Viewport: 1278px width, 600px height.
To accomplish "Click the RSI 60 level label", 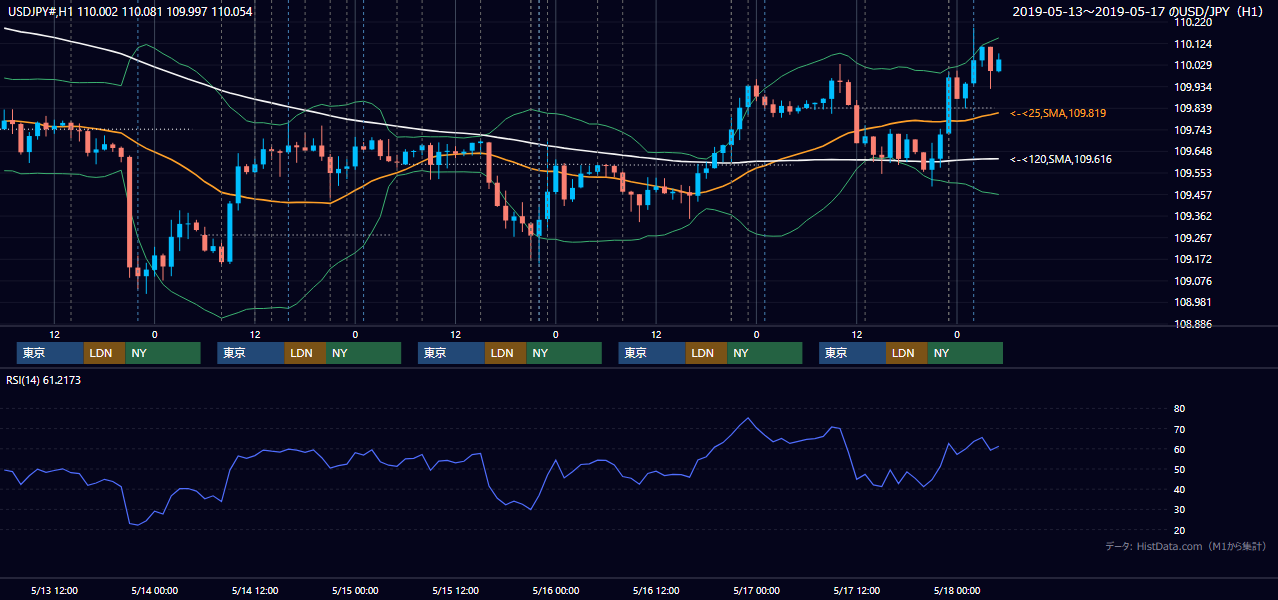I will pos(1179,449).
